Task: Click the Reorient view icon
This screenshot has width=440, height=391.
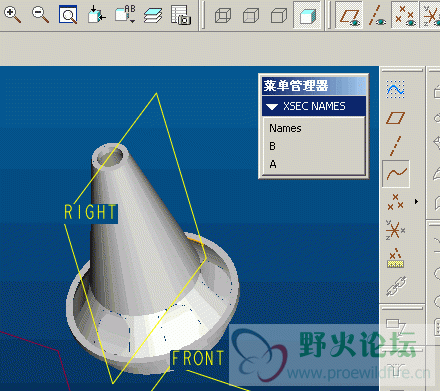Action: point(97,15)
